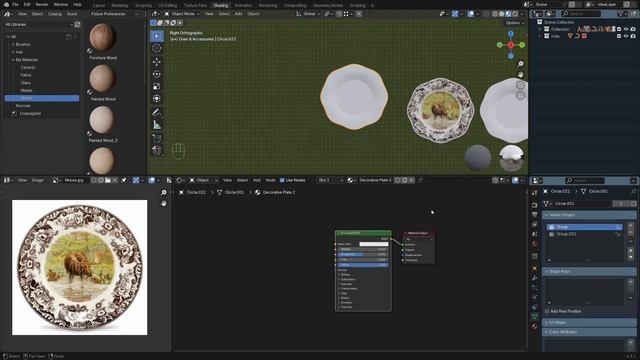Toggle the Use Nodes checkbox
640x360 pixels.
(x=282, y=180)
